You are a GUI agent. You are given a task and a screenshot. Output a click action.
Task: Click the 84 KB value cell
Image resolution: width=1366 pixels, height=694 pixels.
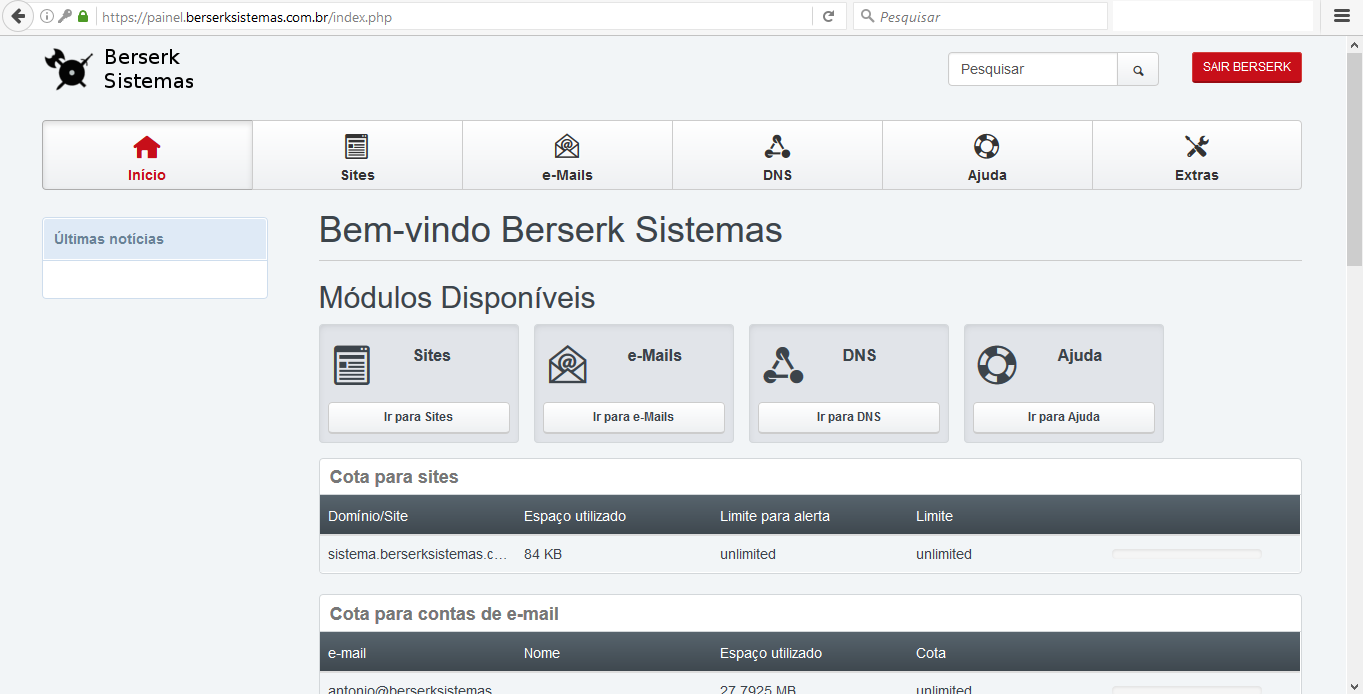(x=543, y=554)
